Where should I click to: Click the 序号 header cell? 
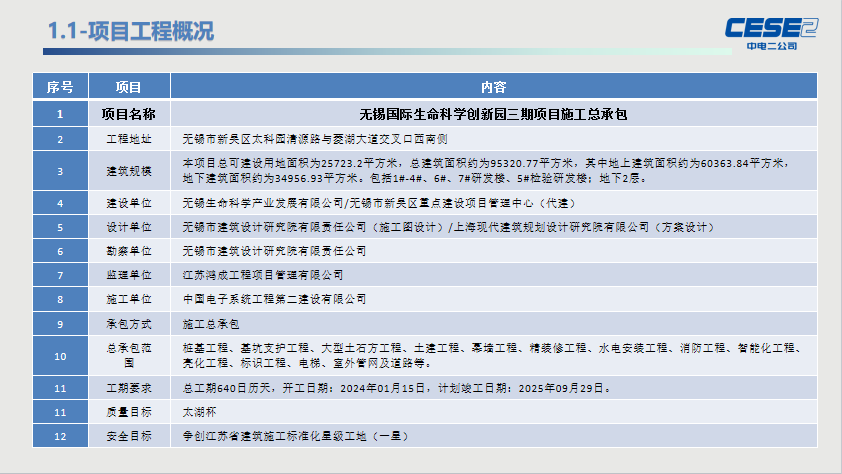pyautogui.click(x=60, y=86)
